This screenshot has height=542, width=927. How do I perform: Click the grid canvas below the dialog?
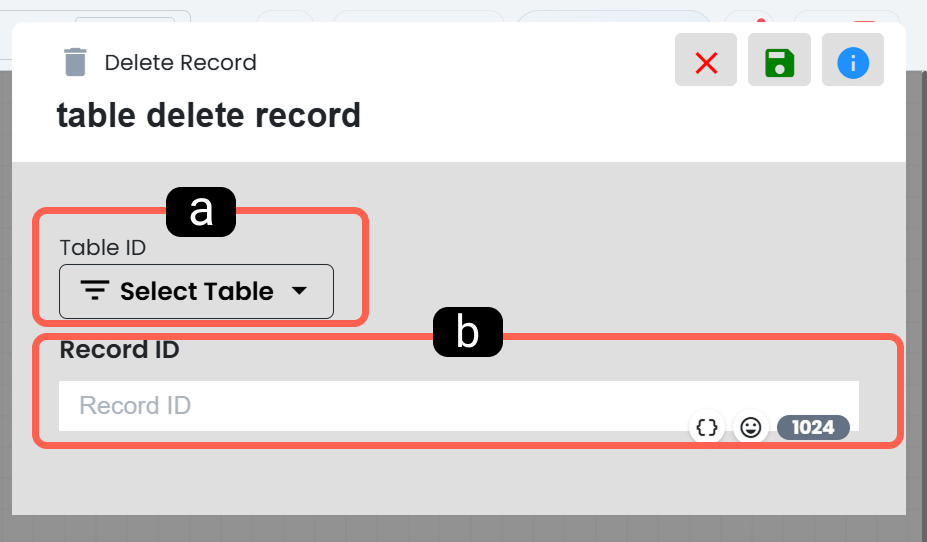[x=459, y=528]
